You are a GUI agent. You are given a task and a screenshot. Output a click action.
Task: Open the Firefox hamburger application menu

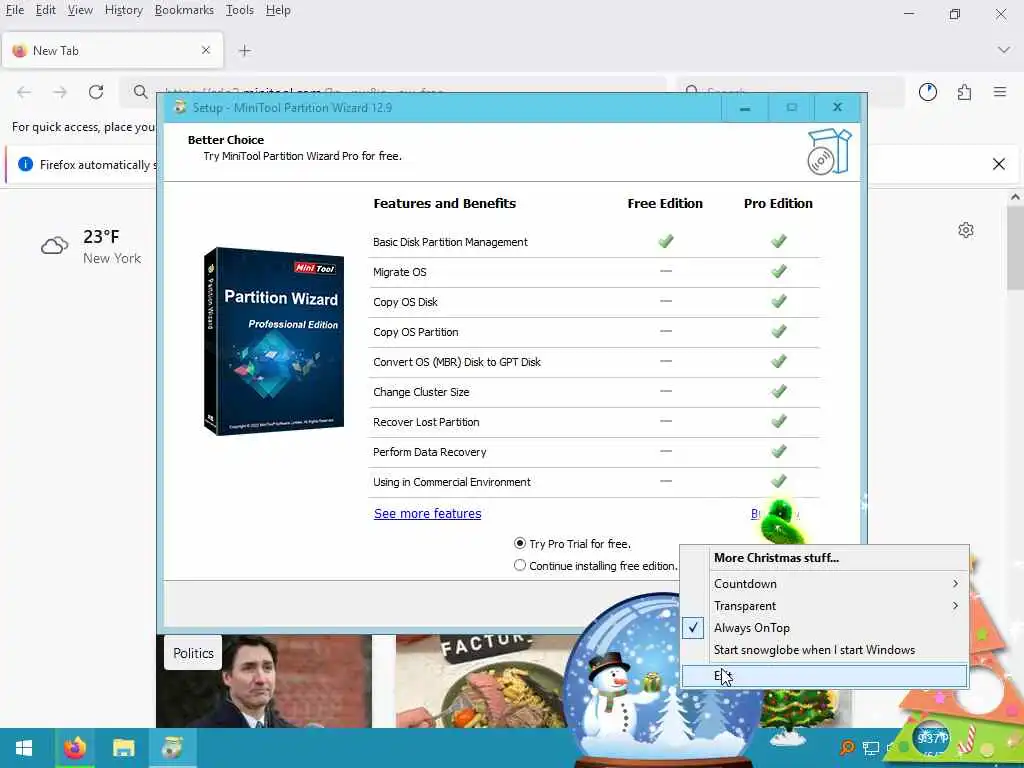coord(1000,92)
